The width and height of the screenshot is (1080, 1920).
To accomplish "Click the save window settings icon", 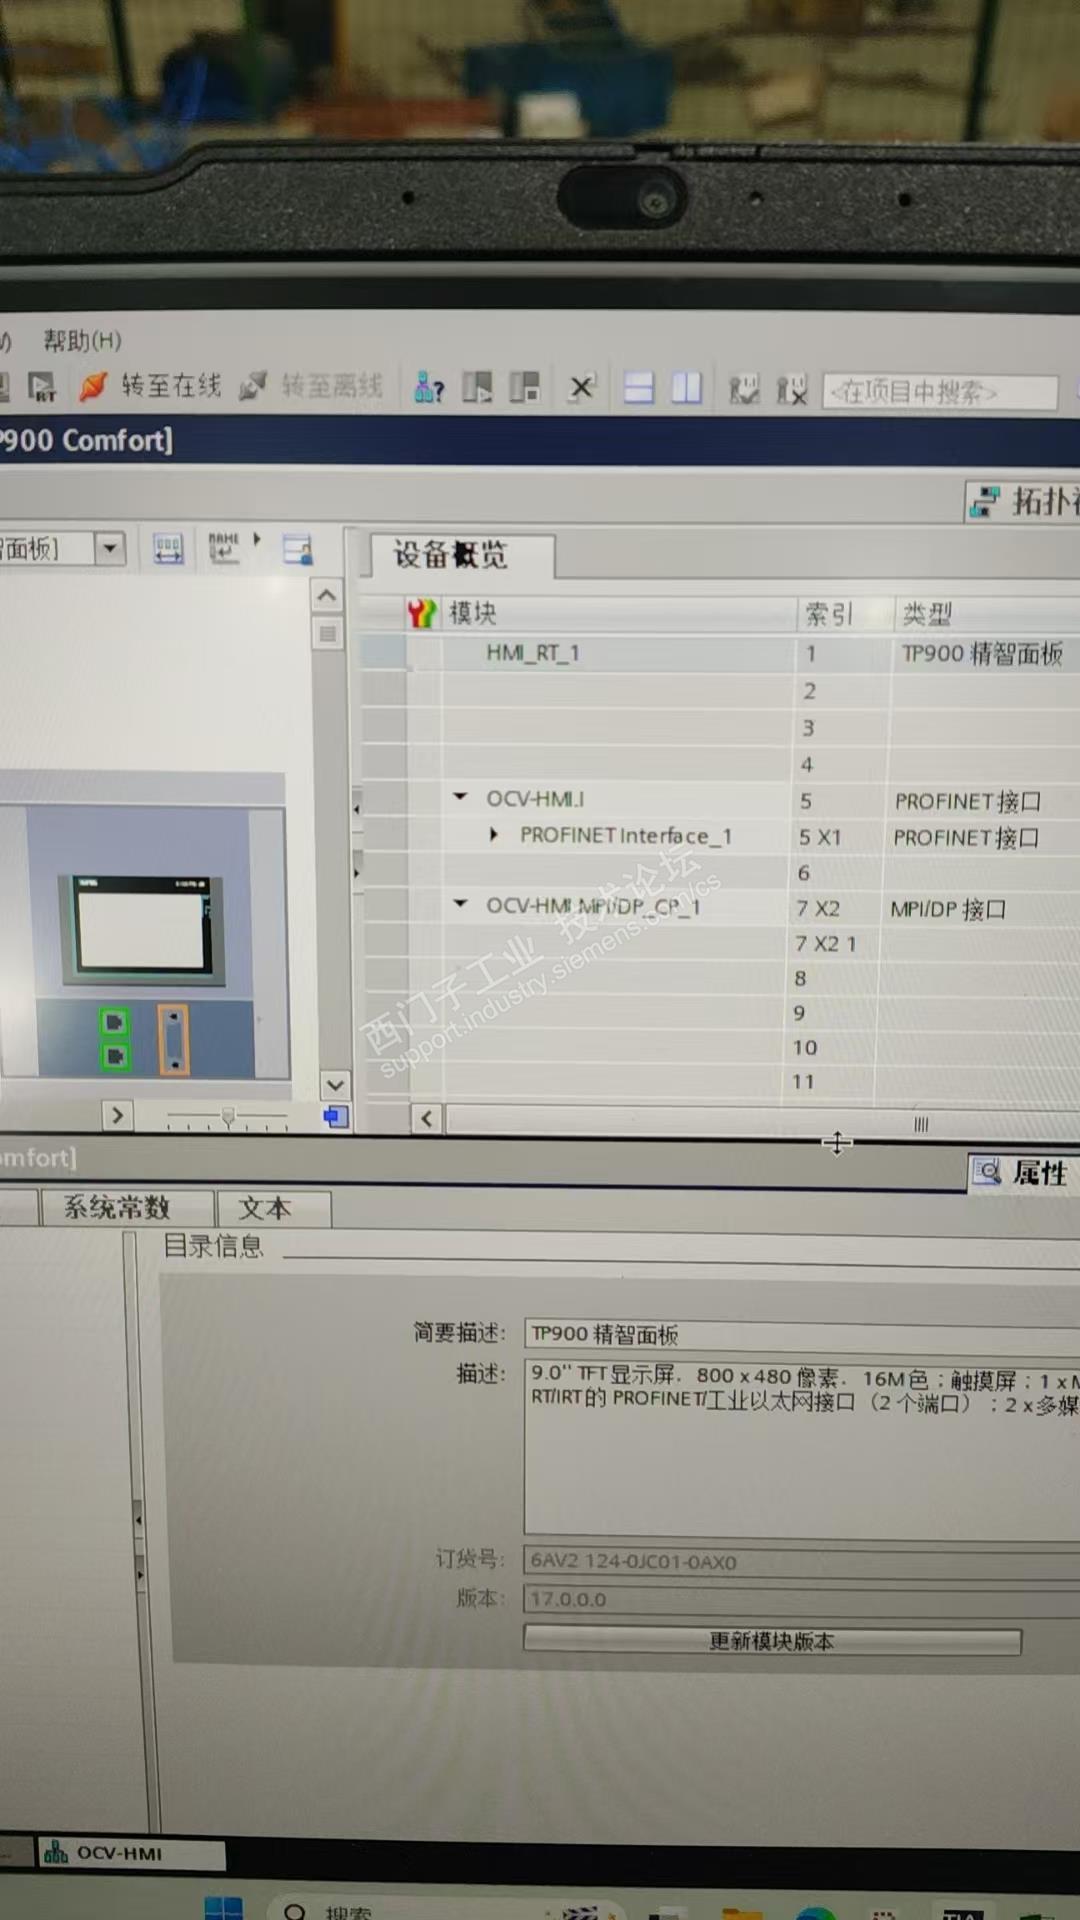I will click(297, 549).
